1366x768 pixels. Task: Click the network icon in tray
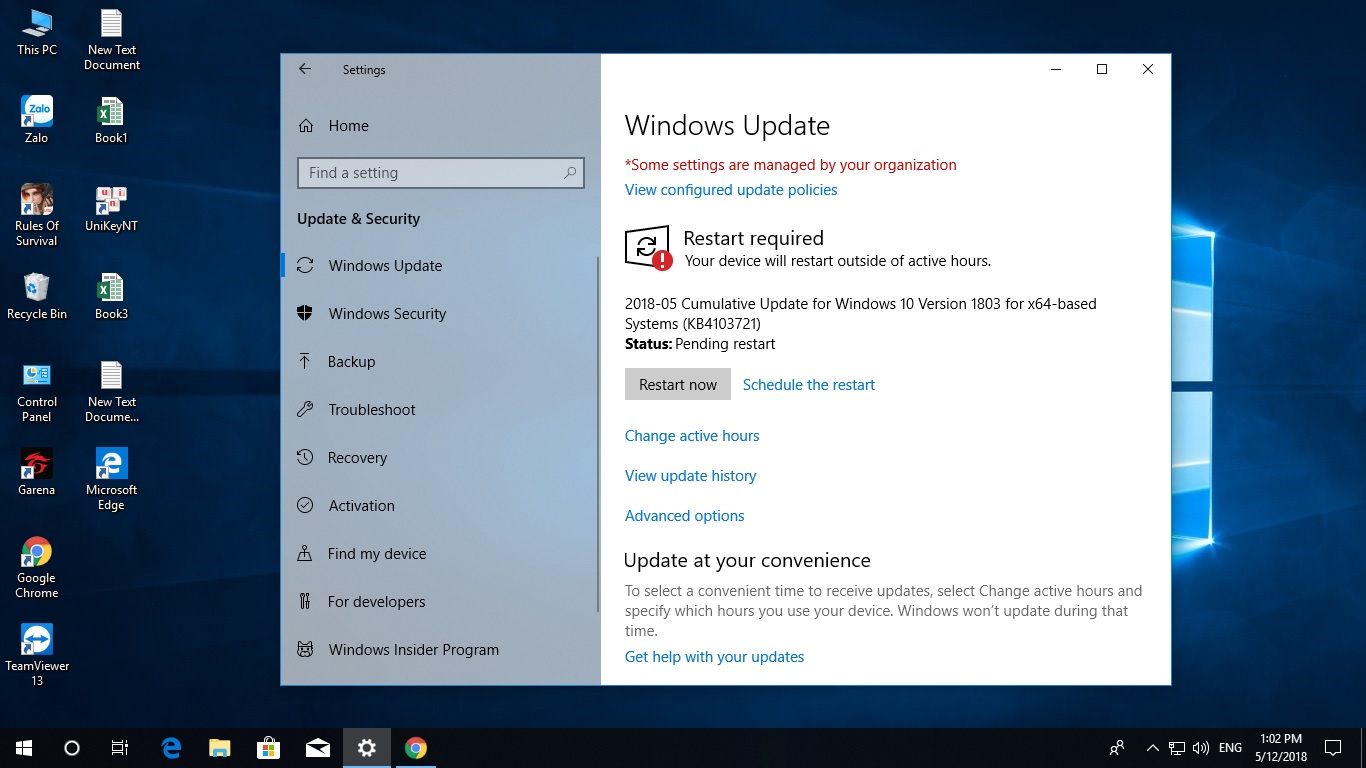(x=1177, y=748)
